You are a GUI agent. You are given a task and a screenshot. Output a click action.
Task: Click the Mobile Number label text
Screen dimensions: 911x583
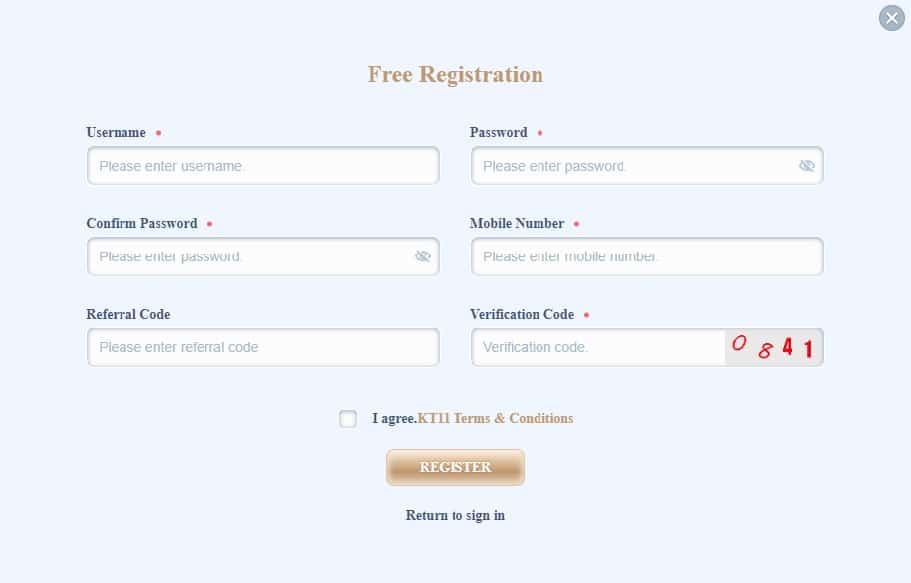(517, 223)
